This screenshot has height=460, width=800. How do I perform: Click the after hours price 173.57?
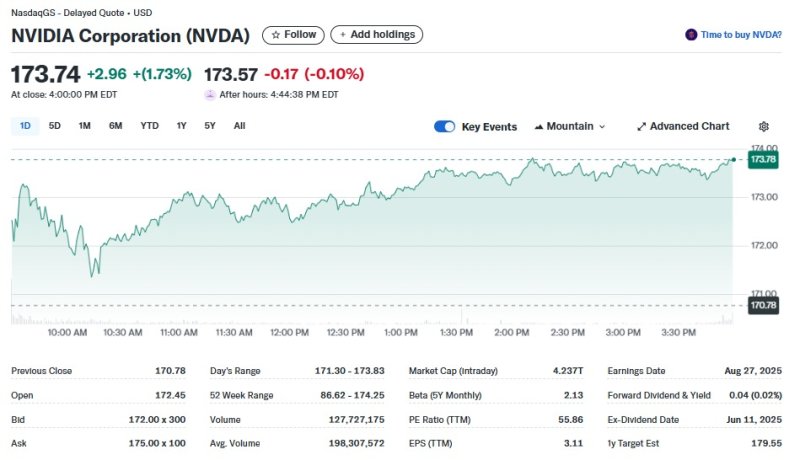[231, 75]
